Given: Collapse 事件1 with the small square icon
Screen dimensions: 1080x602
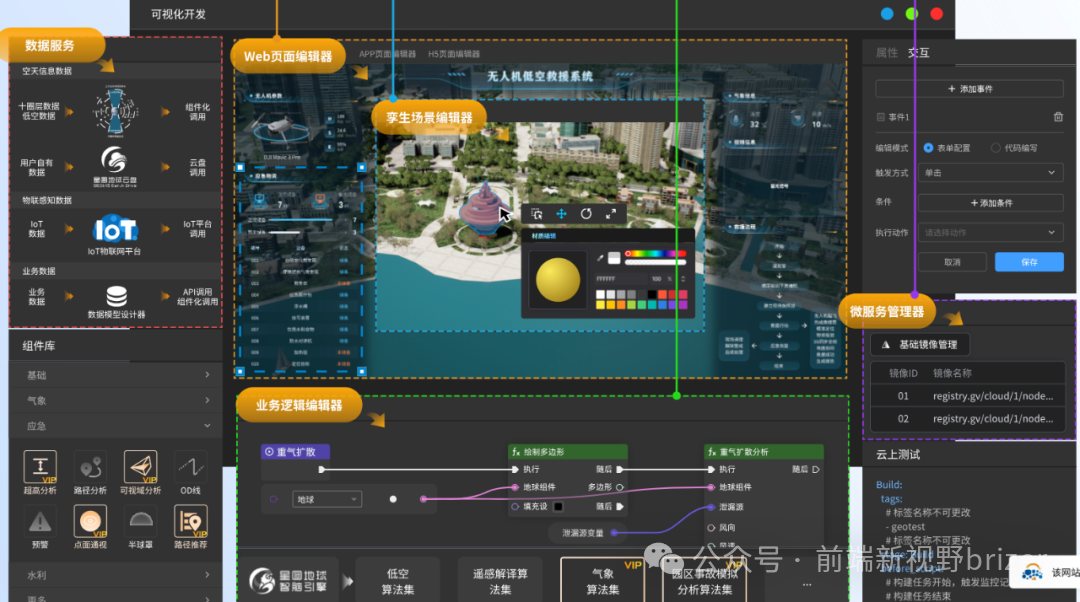Looking at the screenshot, I should pos(880,117).
